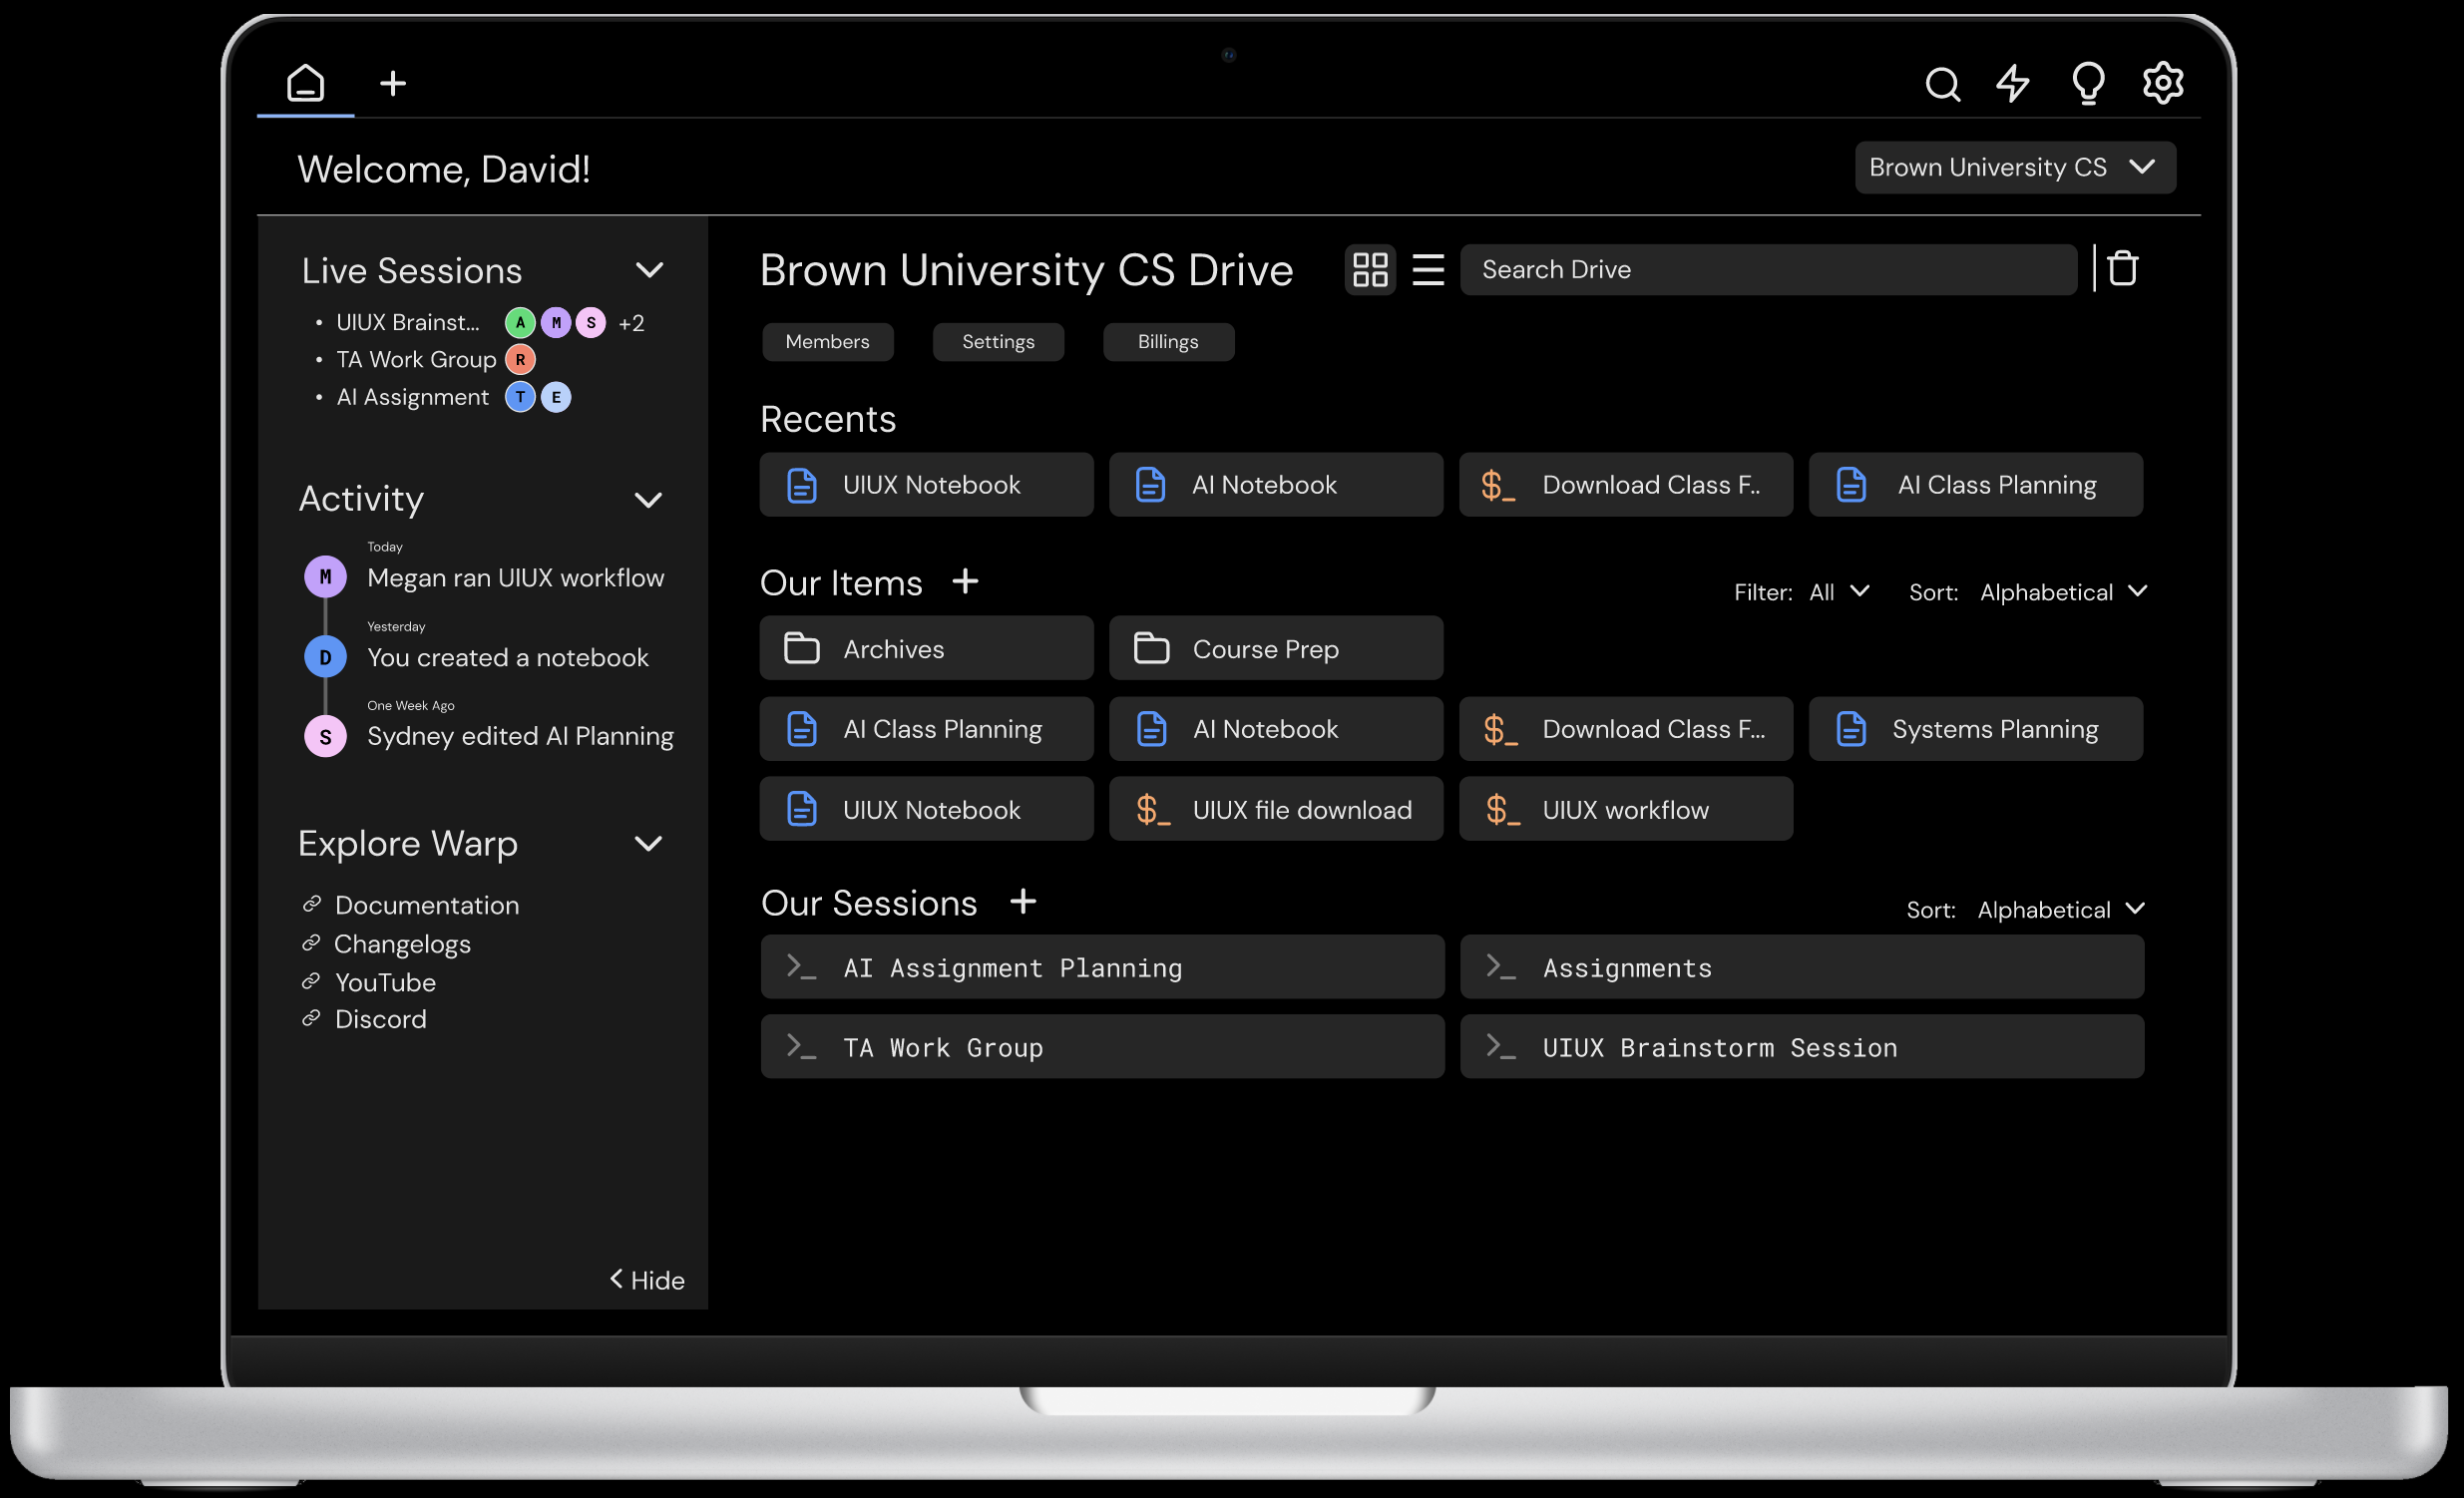The width and height of the screenshot is (2464, 1498).
Task: Open AI Notebook in Recents
Action: [1276, 485]
